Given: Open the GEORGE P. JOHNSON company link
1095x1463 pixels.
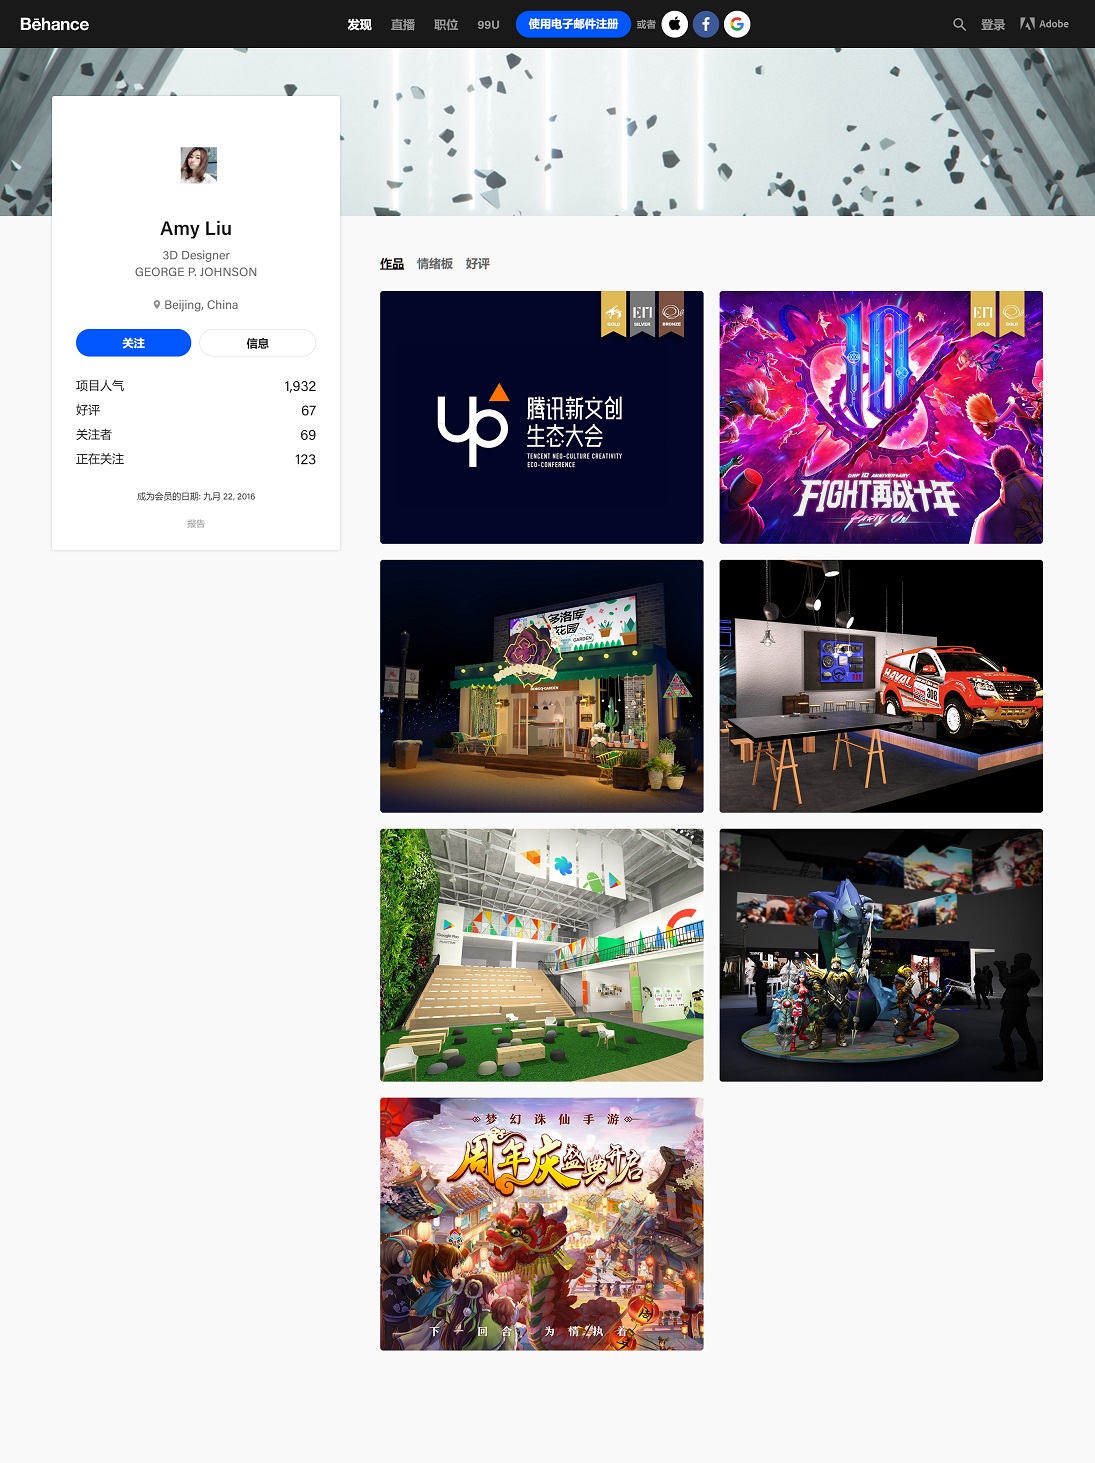Looking at the screenshot, I should [x=196, y=272].
